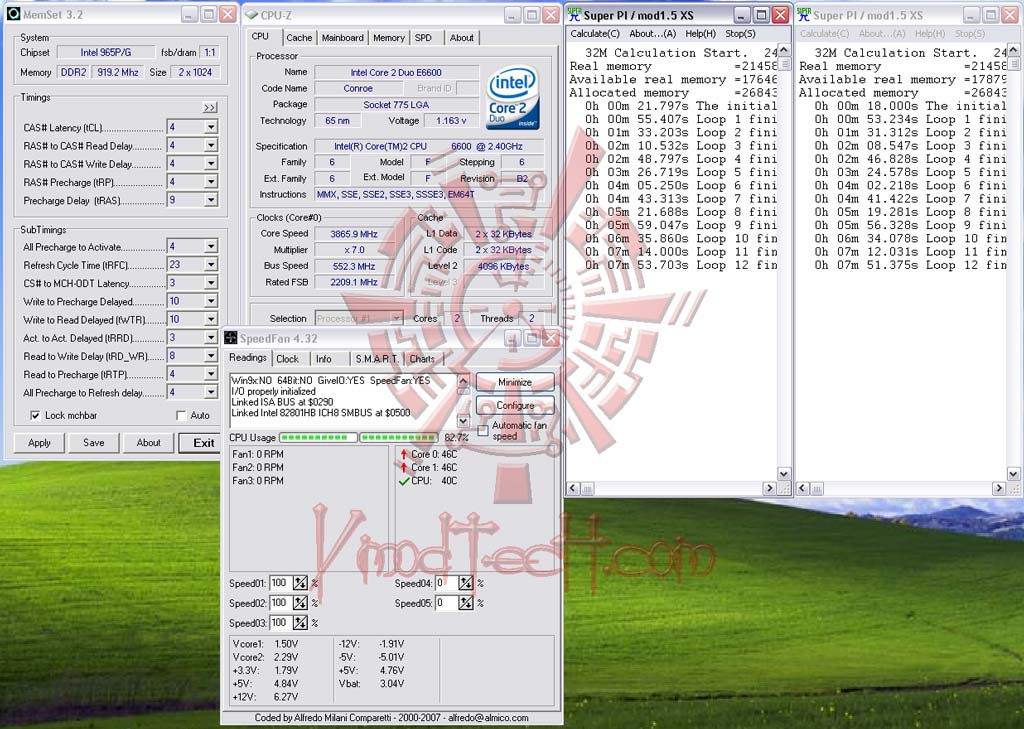Enable the Auto checkbox in MemSet

click(x=181, y=415)
